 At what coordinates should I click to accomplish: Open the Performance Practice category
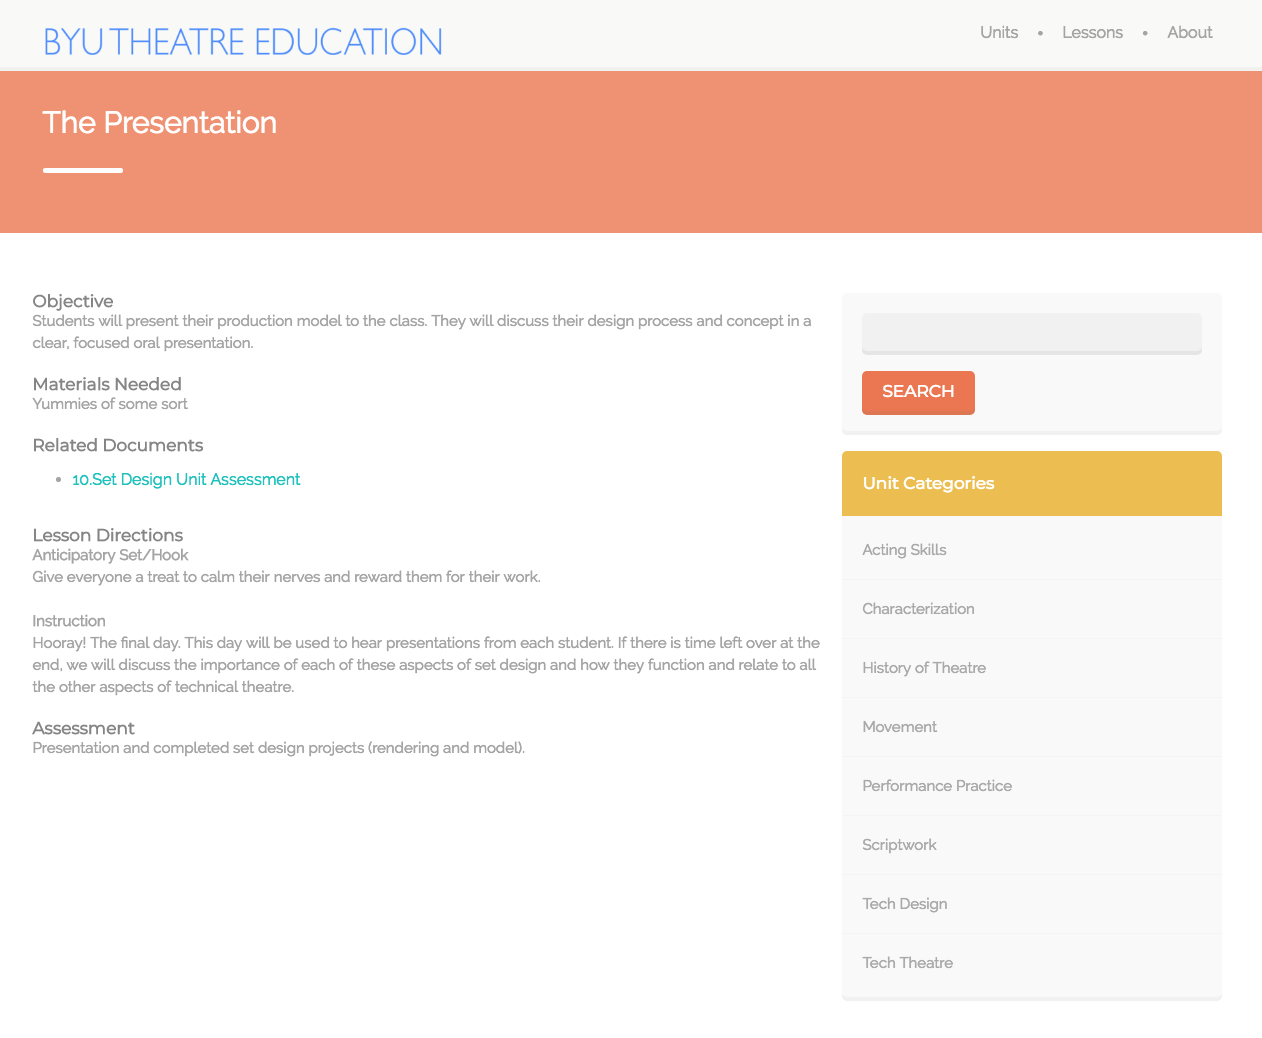click(x=937, y=785)
